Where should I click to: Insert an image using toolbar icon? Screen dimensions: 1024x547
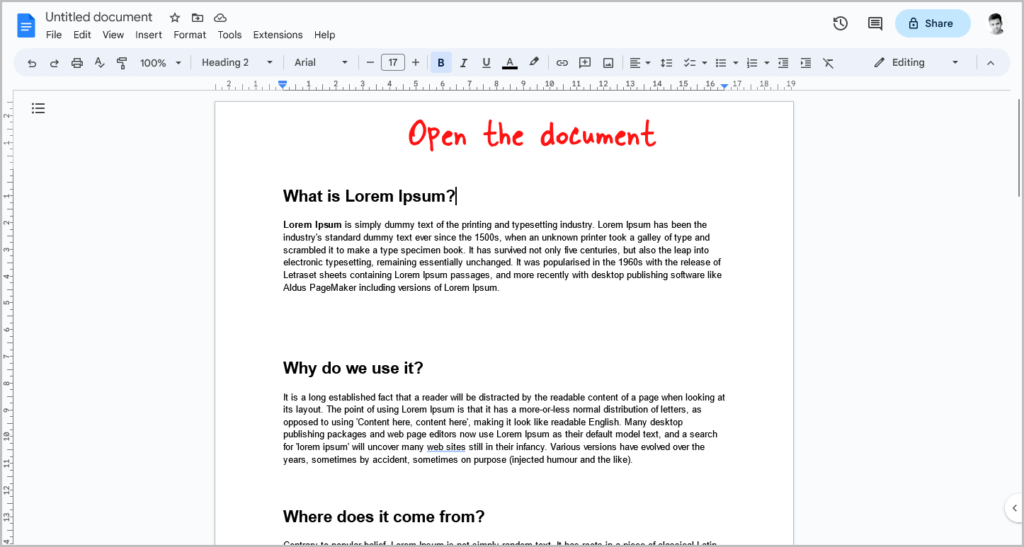click(x=608, y=63)
